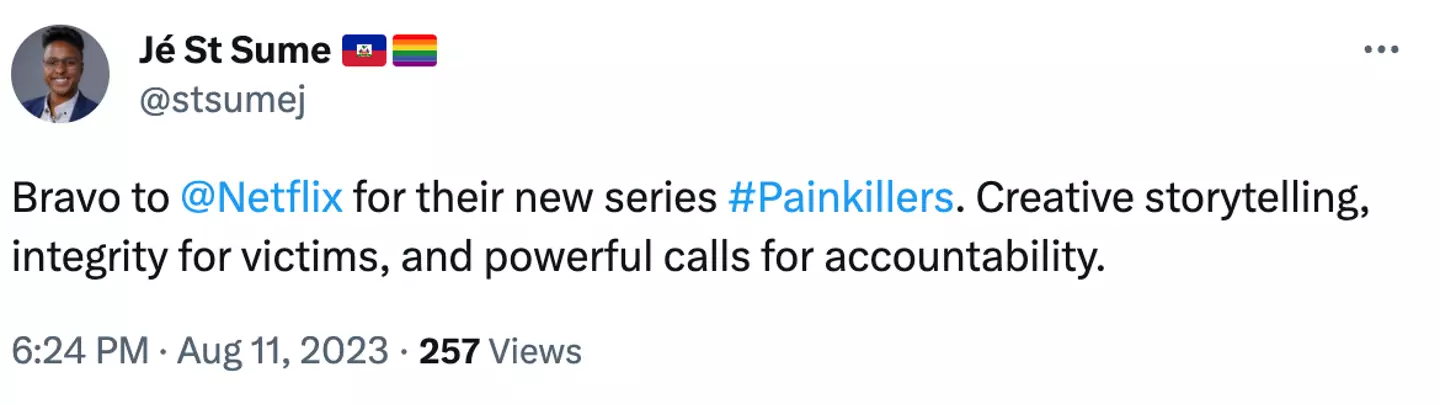
Task: Click the Views label
Action: click(x=536, y=351)
